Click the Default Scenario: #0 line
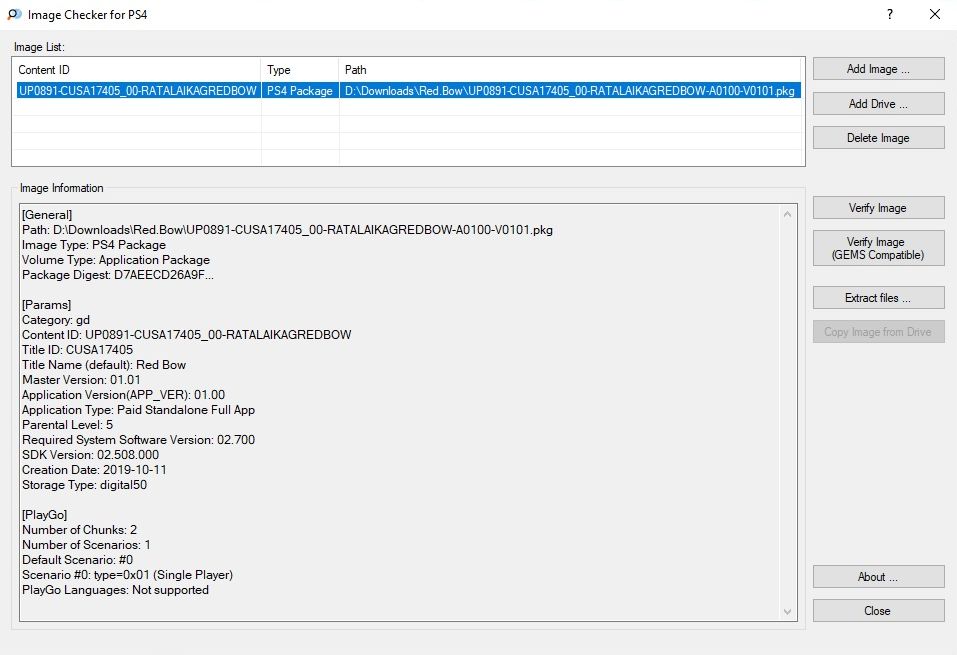This screenshot has width=957, height=655. point(78,560)
